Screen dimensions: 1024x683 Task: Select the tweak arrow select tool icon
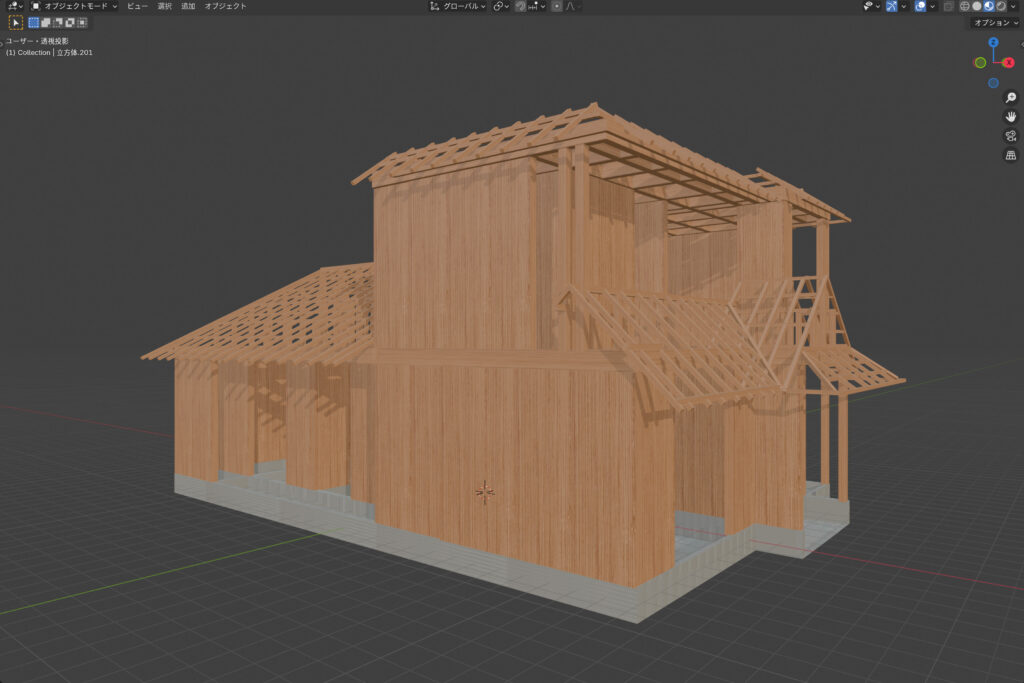tap(16, 22)
